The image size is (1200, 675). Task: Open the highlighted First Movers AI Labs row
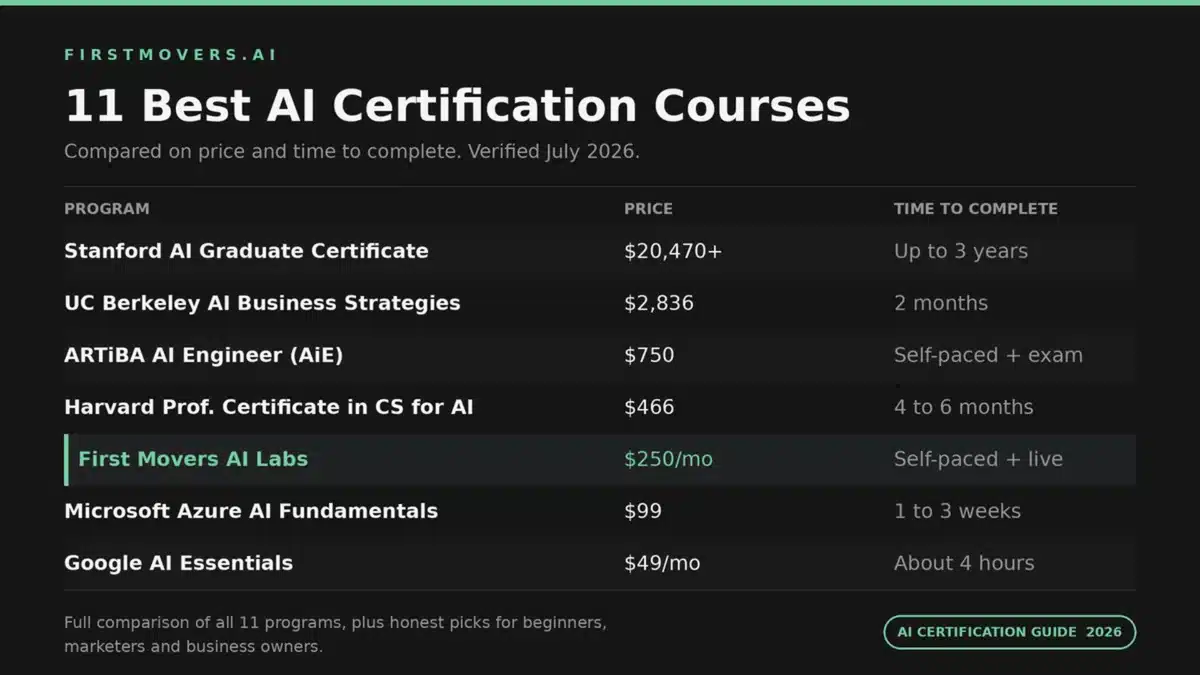pyautogui.click(x=600, y=459)
